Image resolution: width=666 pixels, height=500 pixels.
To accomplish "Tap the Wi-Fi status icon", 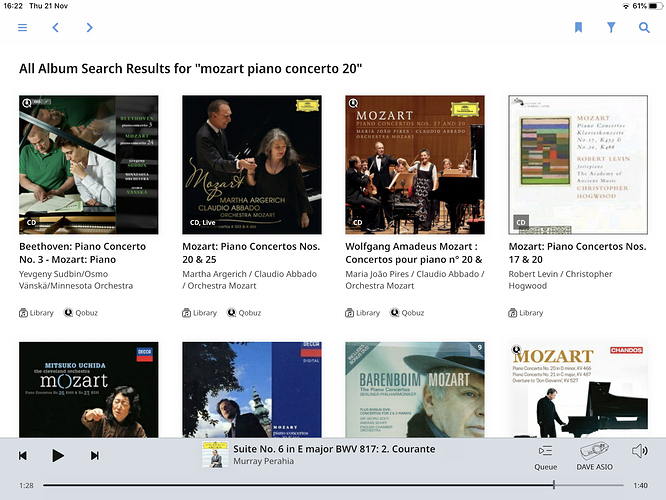I will (x=626, y=6).
